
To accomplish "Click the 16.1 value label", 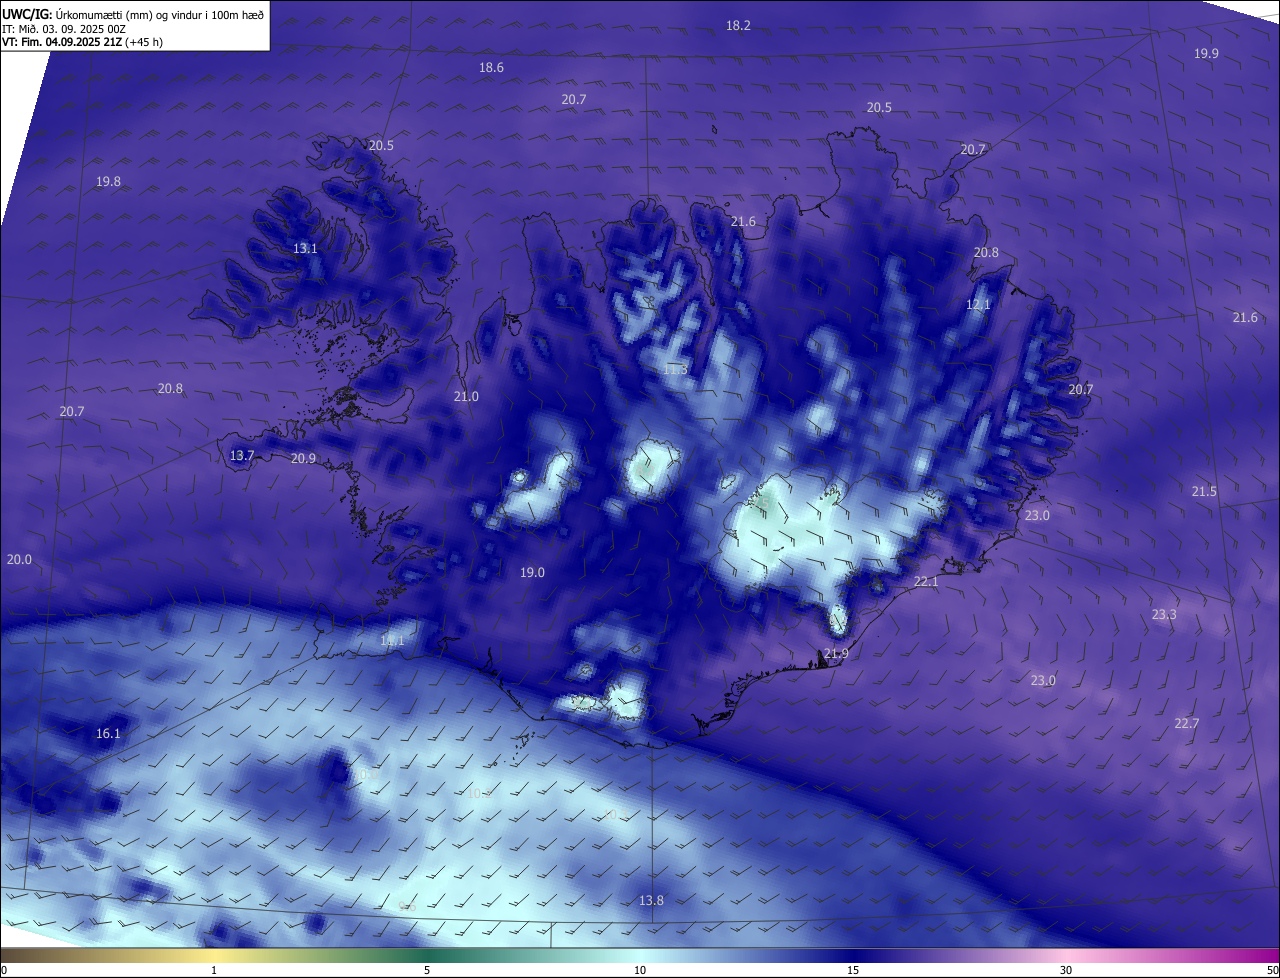I will coord(108,733).
